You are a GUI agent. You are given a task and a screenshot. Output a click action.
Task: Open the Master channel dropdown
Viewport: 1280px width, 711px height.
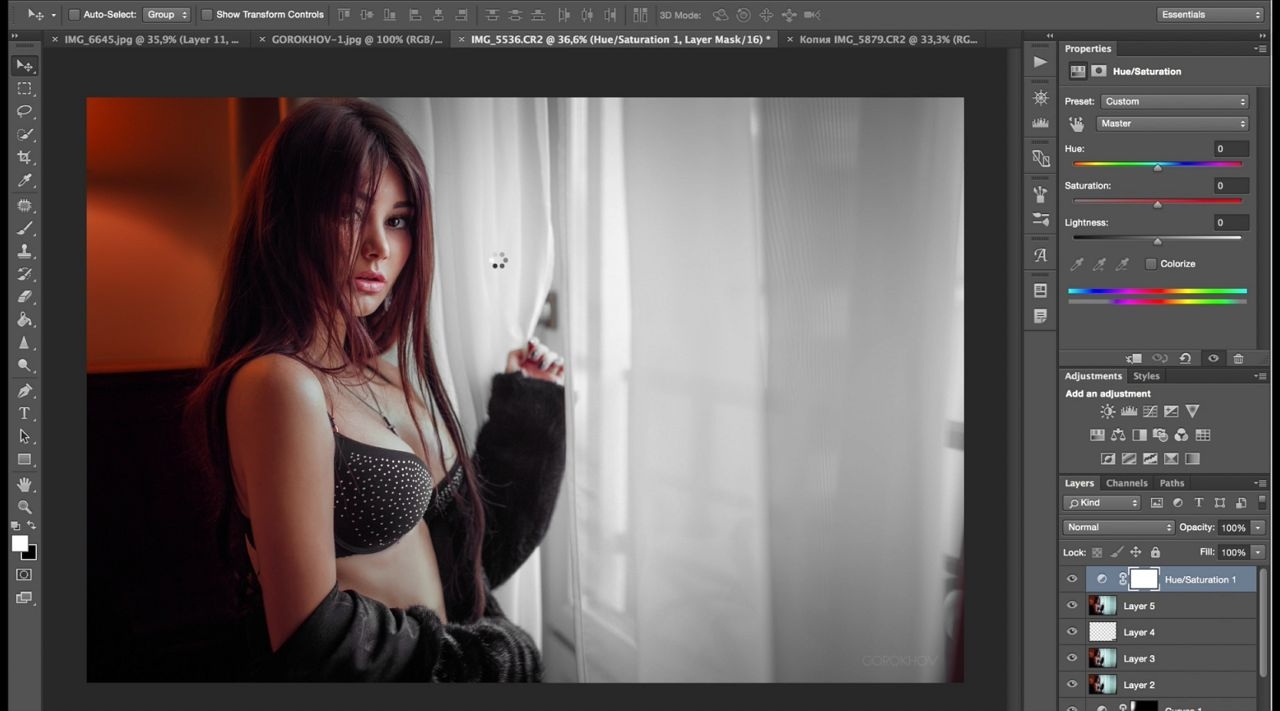(x=1174, y=124)
